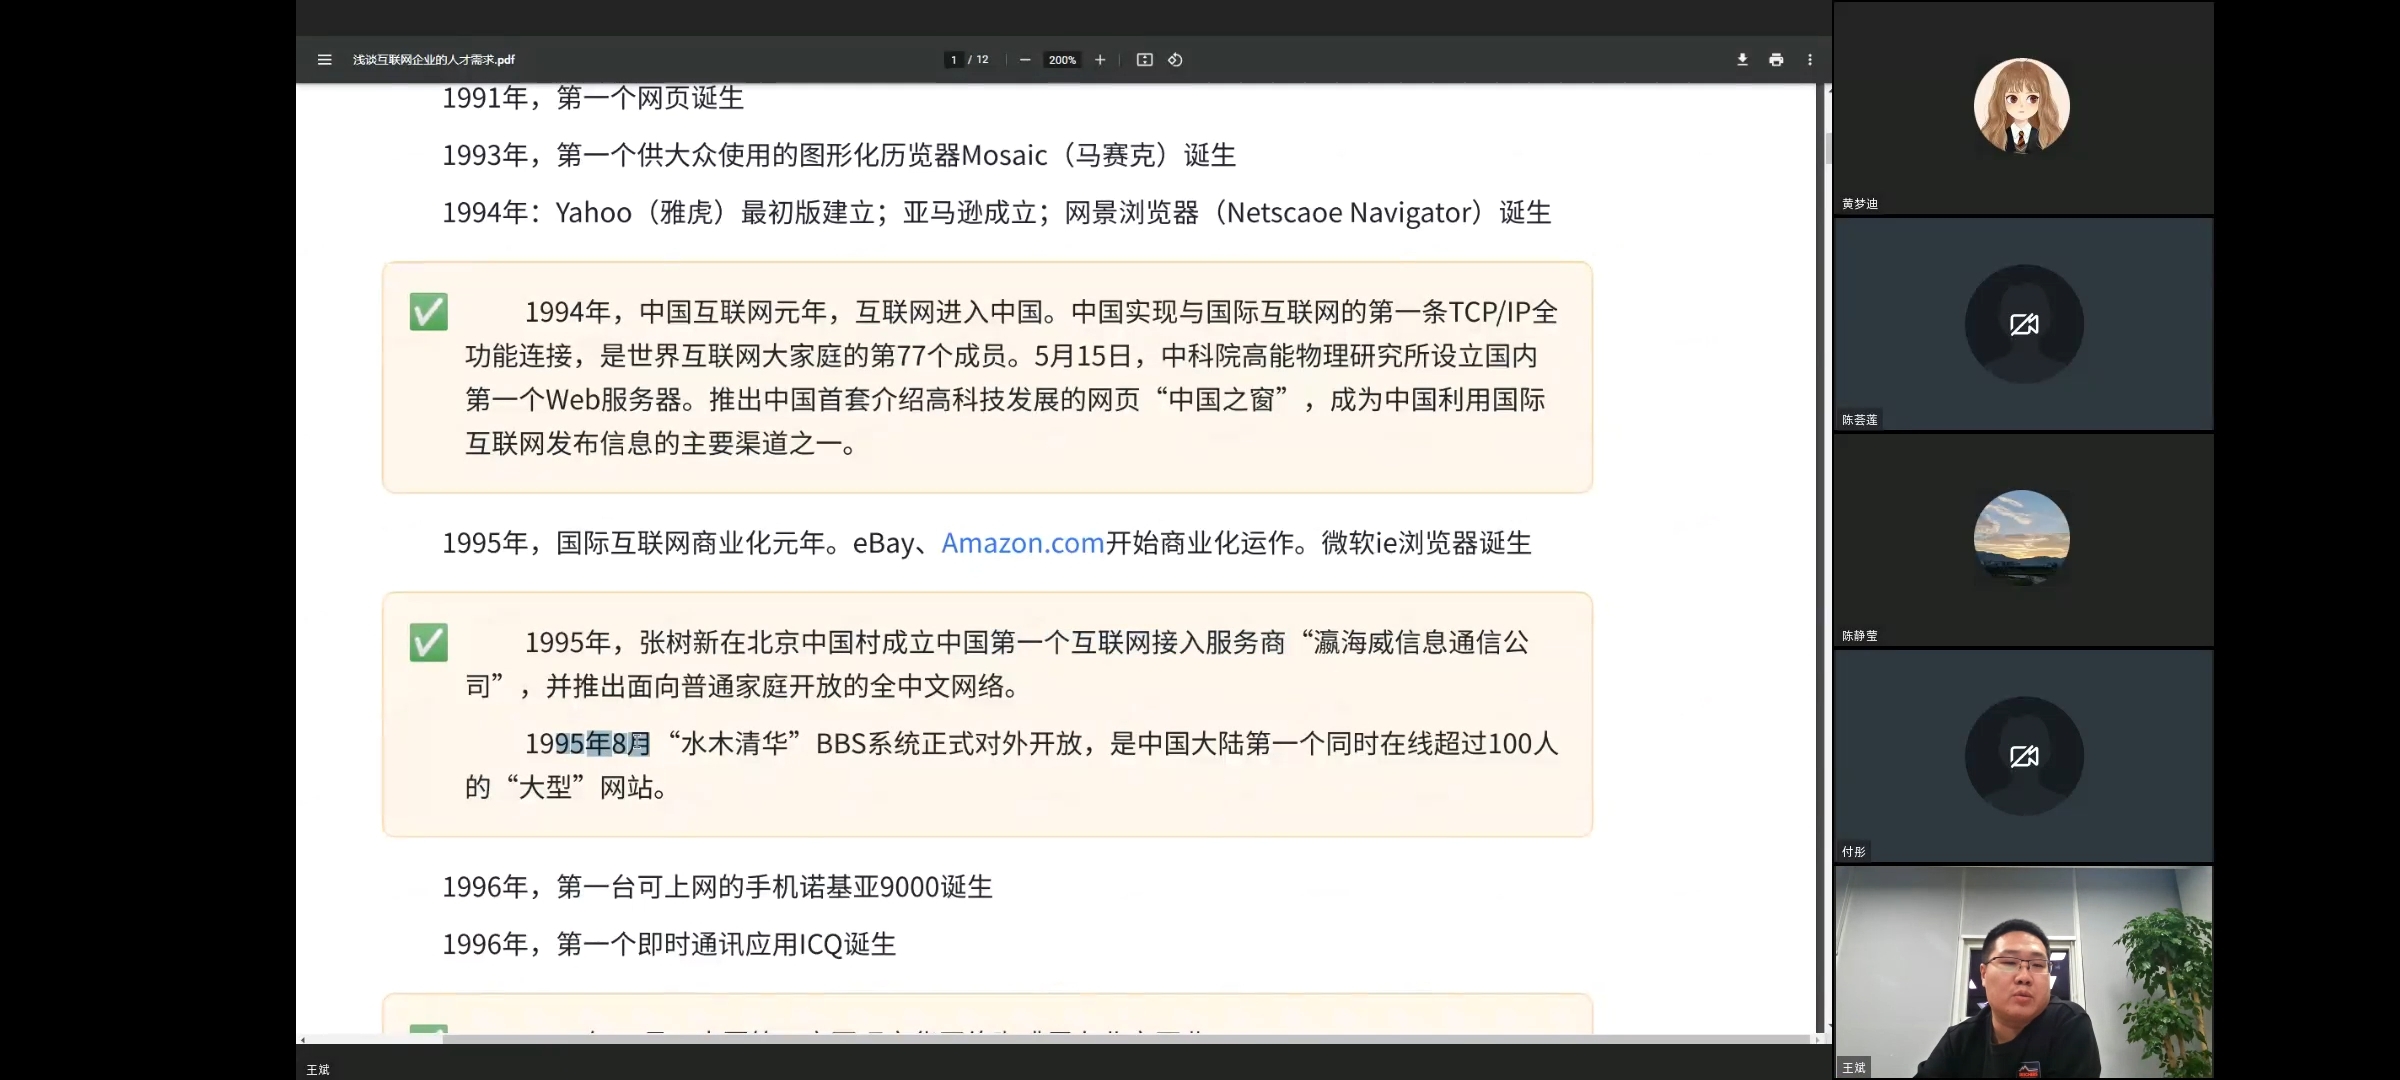Click the green checkmark beside 张树新 paragraph
2400x1080 pixels.
click(x=429, y=642)
